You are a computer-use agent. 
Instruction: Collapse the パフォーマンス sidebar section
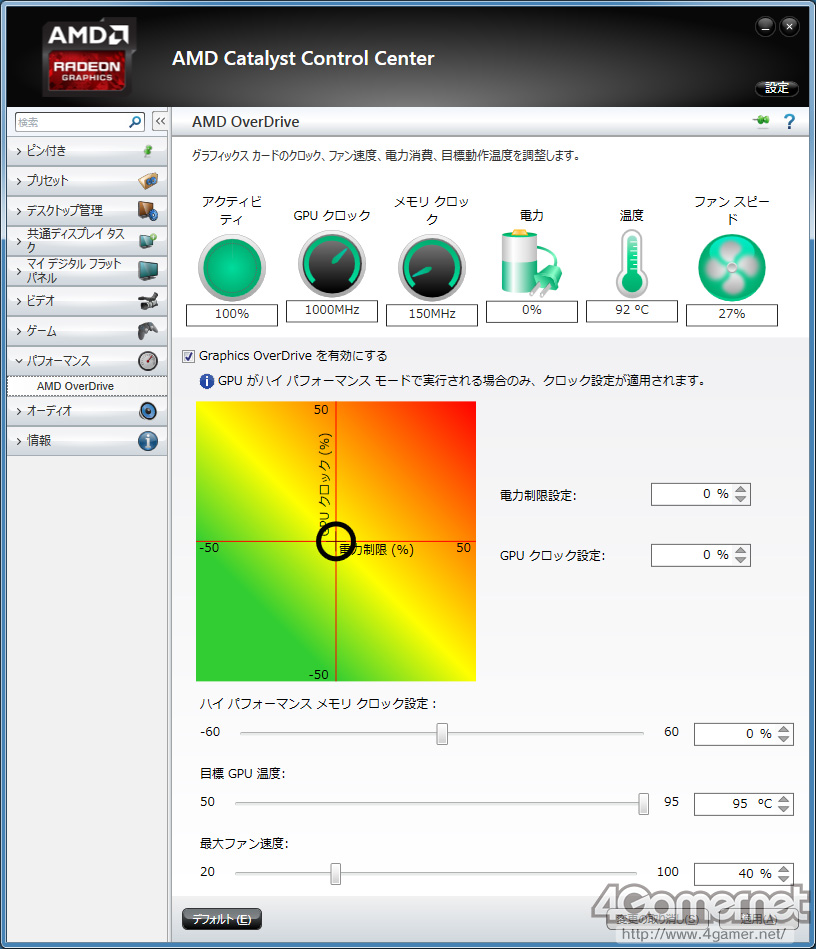87,361
